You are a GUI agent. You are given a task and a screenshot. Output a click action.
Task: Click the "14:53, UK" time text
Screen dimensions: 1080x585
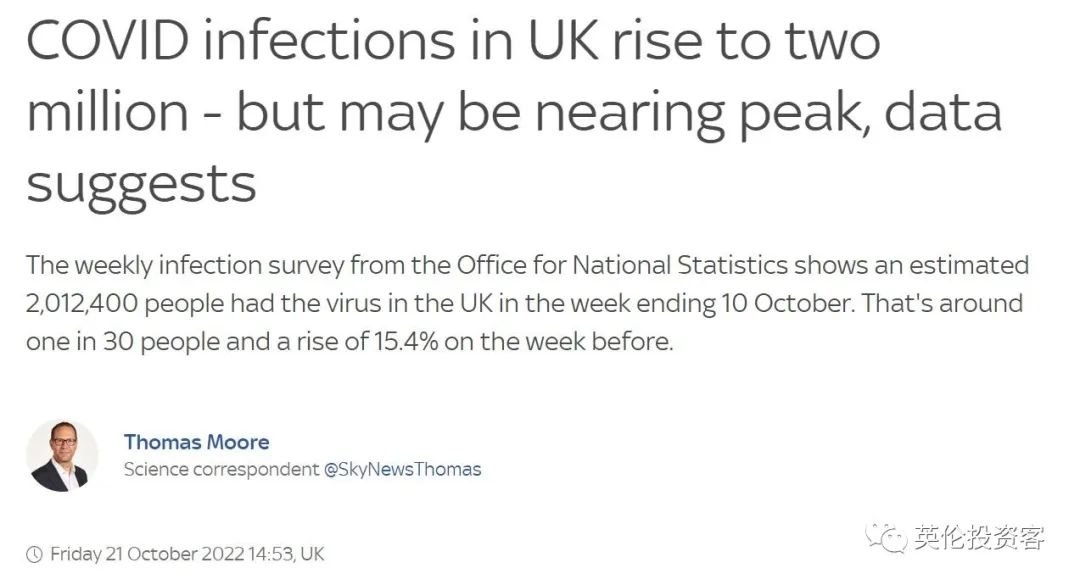(x=286, y=554)
